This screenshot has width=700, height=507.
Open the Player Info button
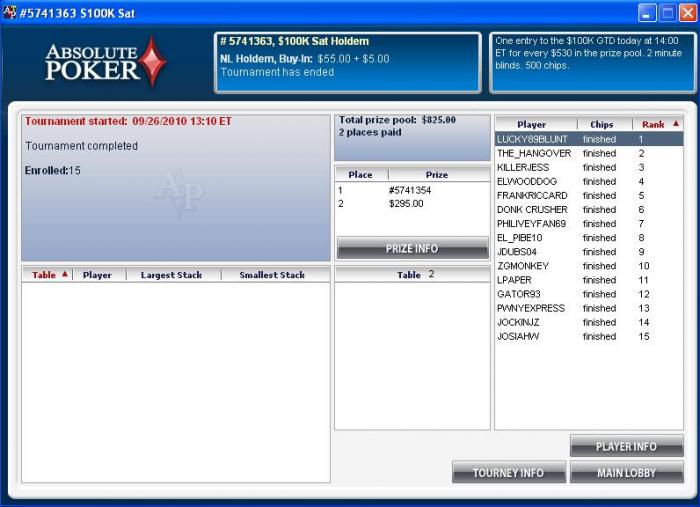click(626, 446)
